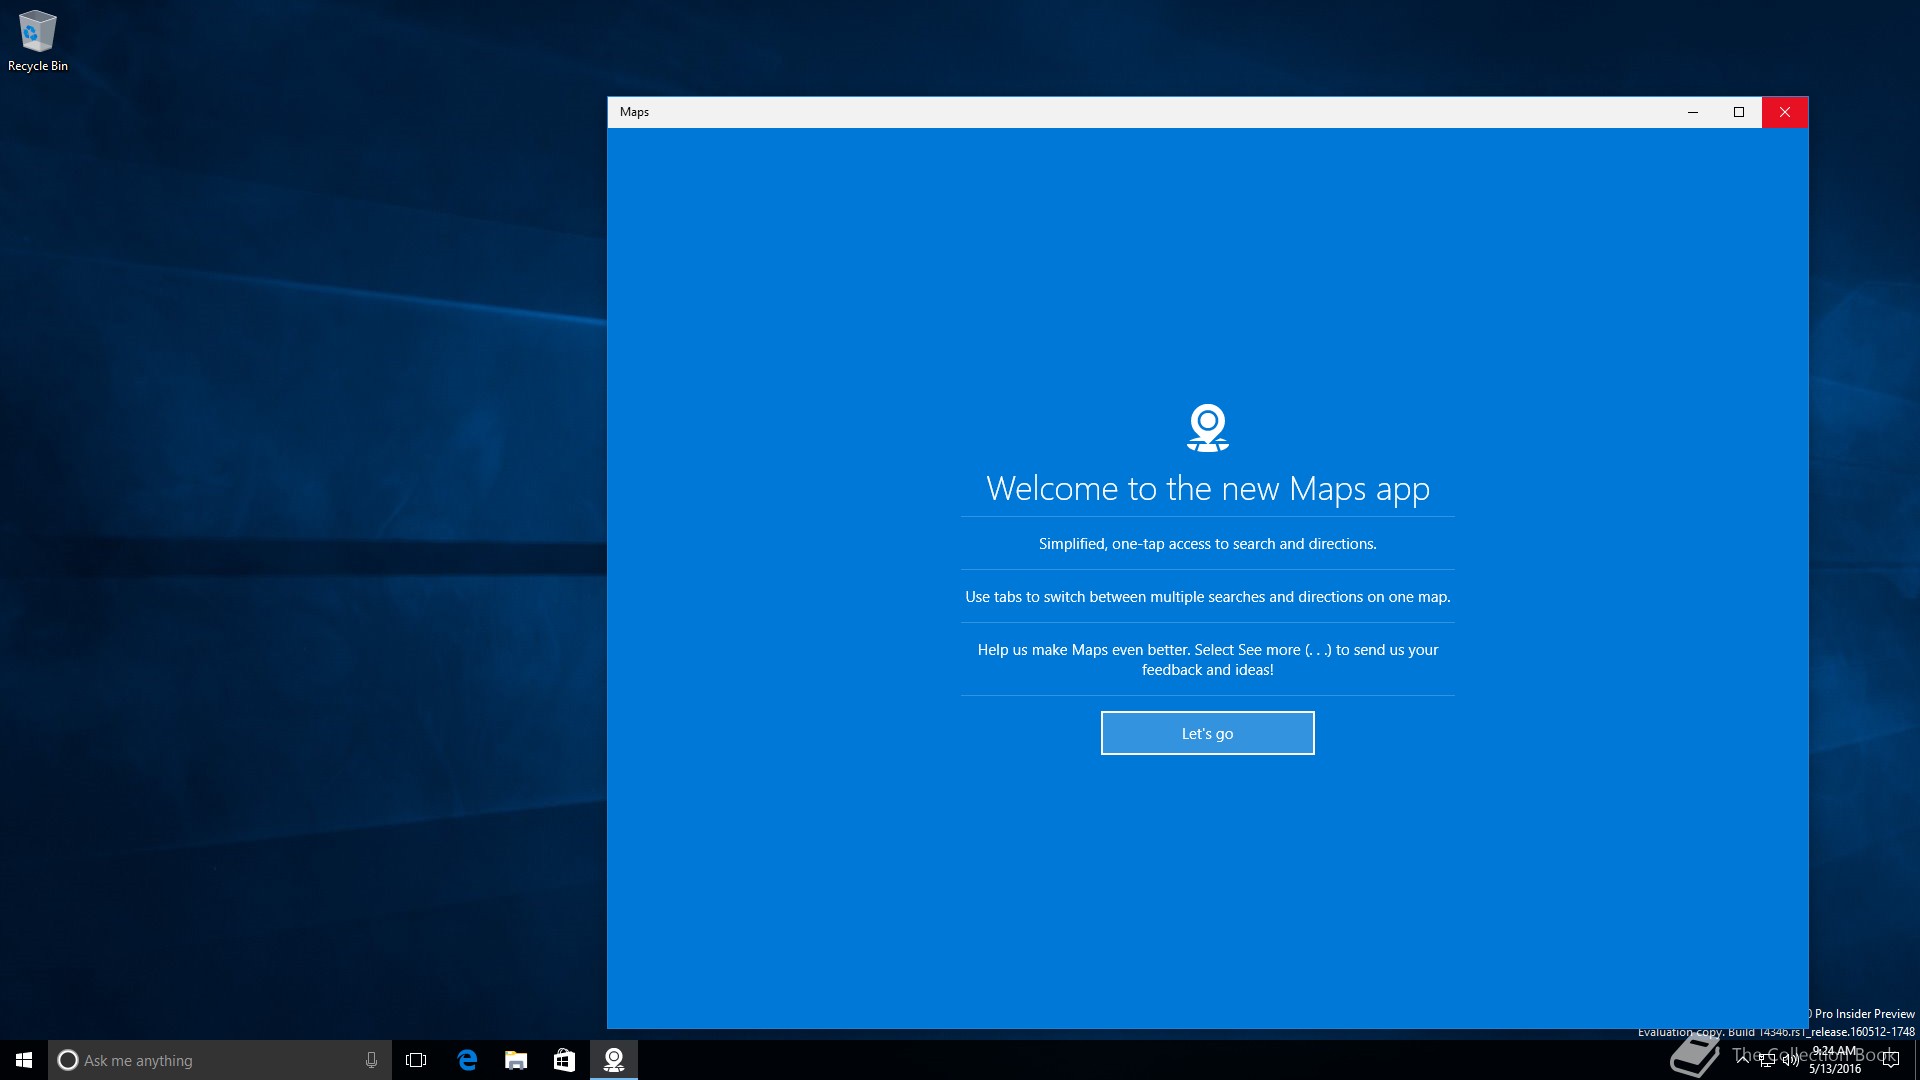Click the Cortana circle icon in search box
The width and height of the screenshot is (1920, 1080).
[x=68, y=1060]
